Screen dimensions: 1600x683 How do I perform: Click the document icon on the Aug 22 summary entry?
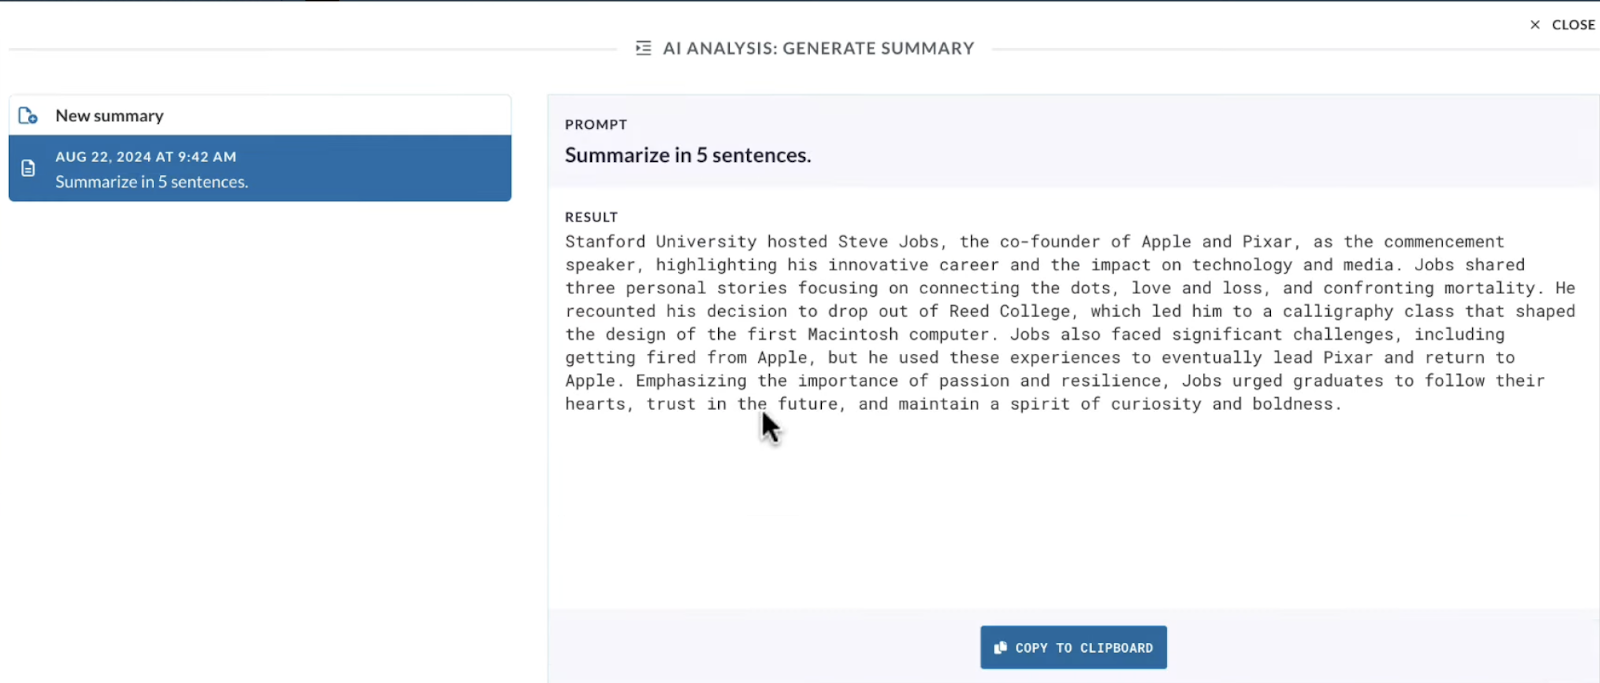[28, 168]
